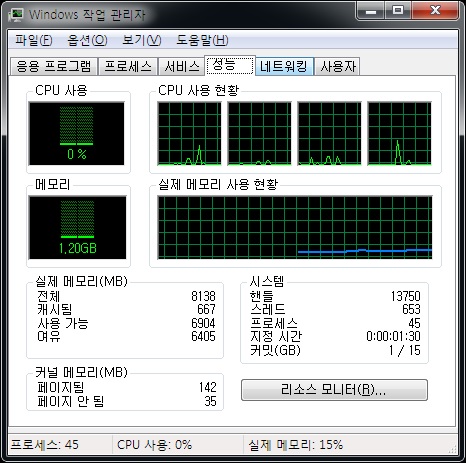Switch to the 응용 프로그램 tab
Image resolution: width=466 pixels, height=463 pixels.
point(54,66)
